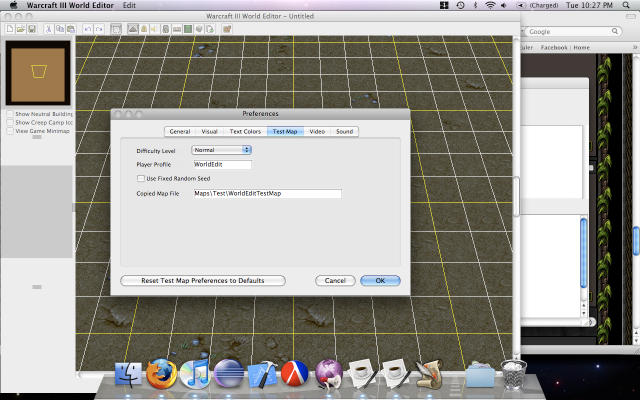Open the Object Editor icon

166,29
